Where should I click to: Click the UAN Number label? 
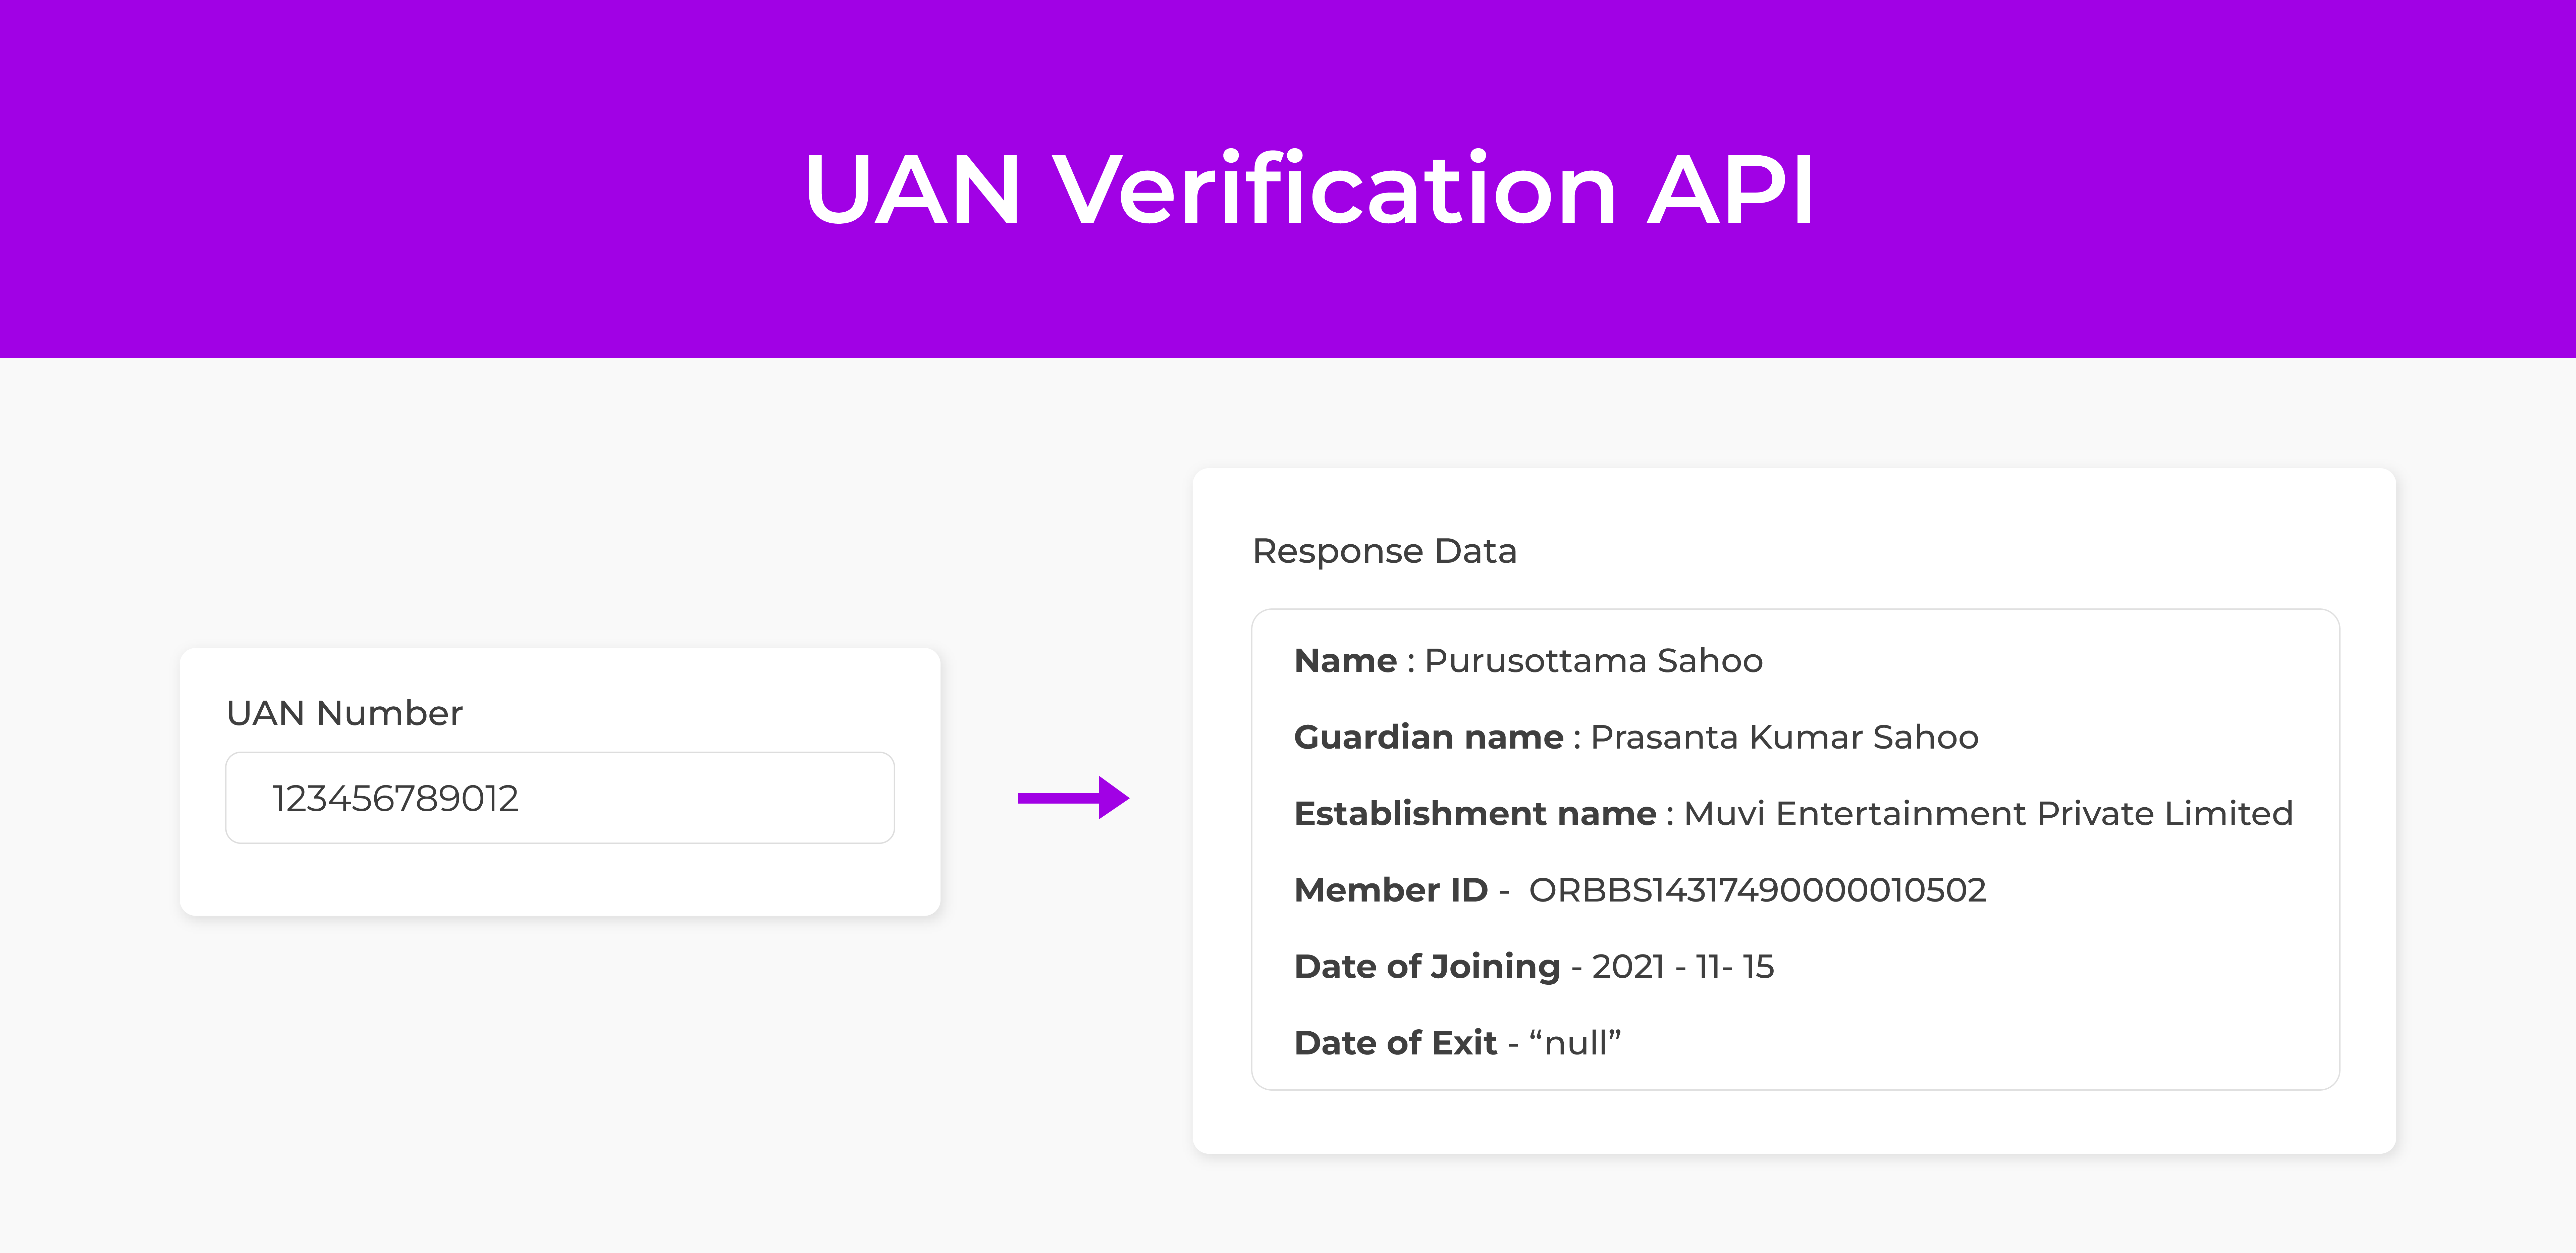coord(344,713)
